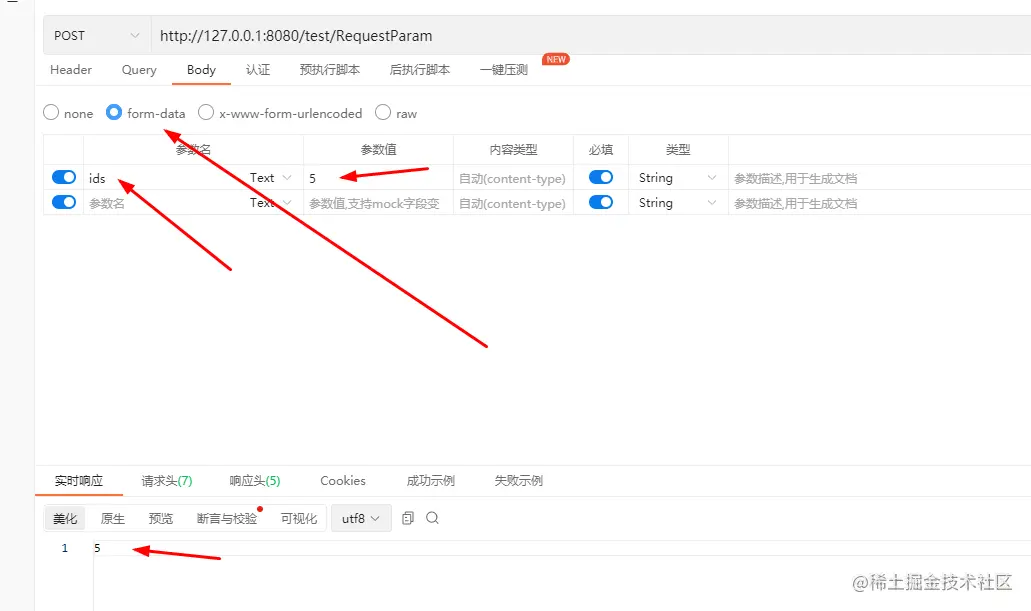Screen dimensions: 1031x611
Task: Click the empty 参数名 field in second row
Action: (164, 203)
